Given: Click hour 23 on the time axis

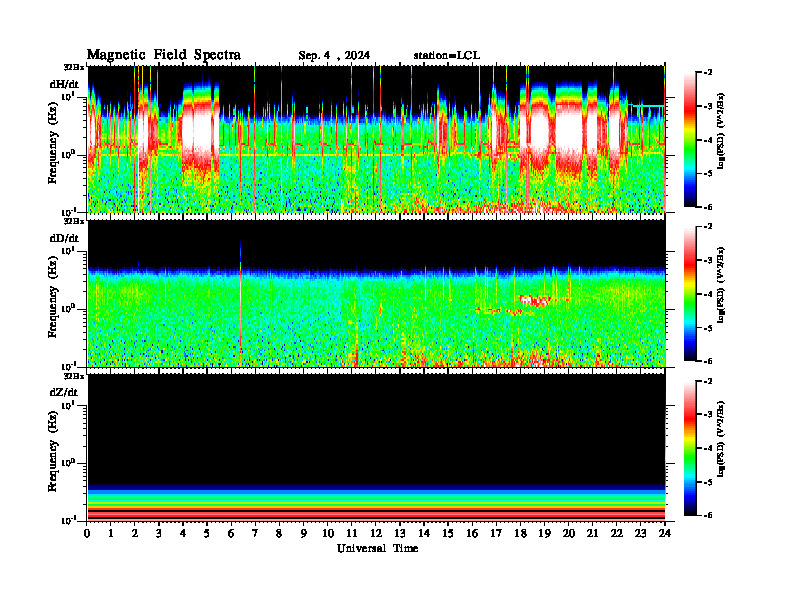Looking at the screenshot, I should pos(640,533).
